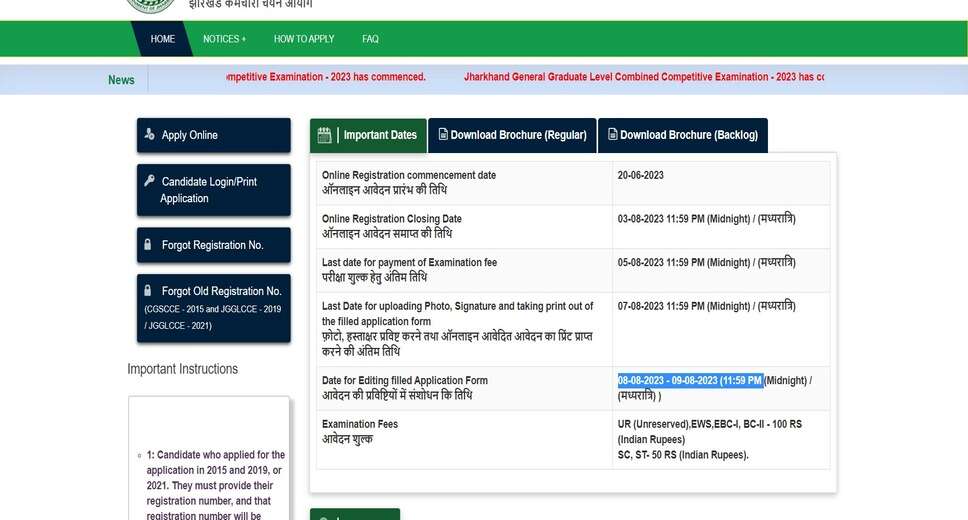Click lock icon on Forgot Registration No.

[x=148, y=245]
